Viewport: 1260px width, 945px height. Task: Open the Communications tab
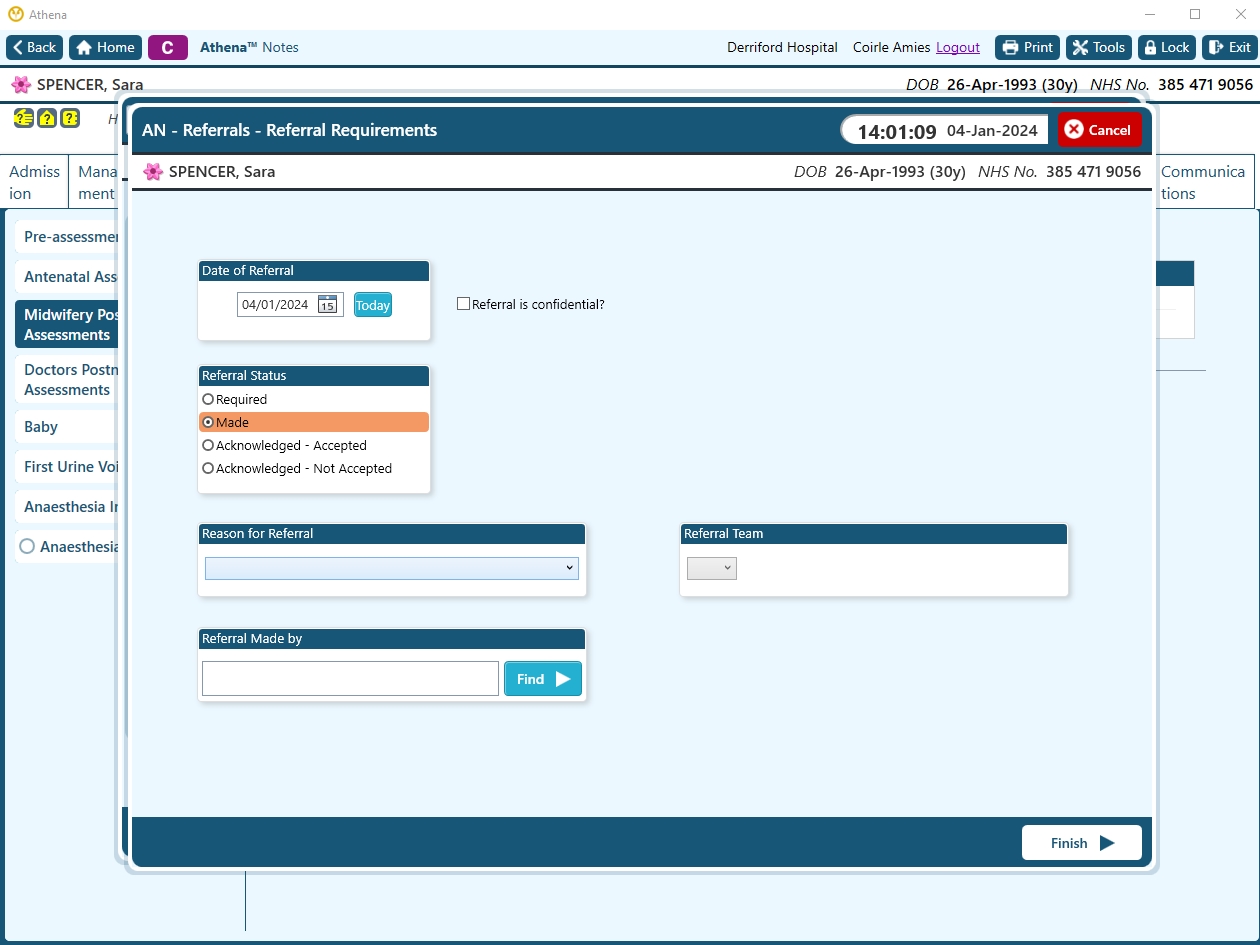point(1205,182)
